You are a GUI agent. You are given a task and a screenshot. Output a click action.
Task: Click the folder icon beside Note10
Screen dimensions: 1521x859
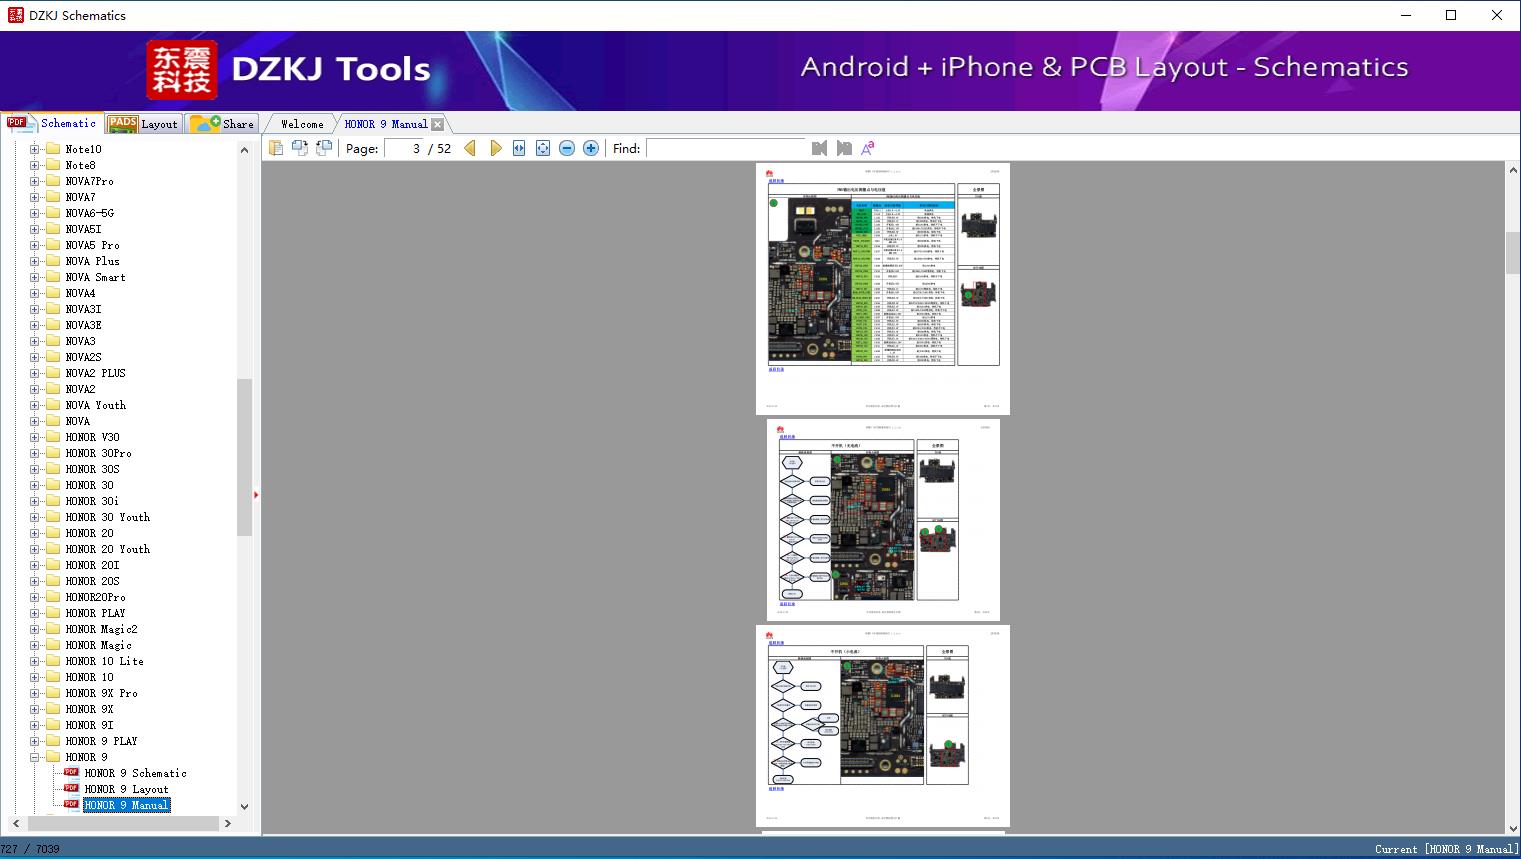[x=53, y=149]
